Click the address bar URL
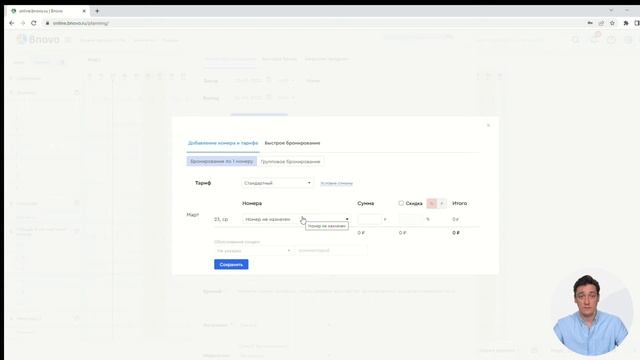The width and height of the screenshot is (640, 360). tap(81, 23)
